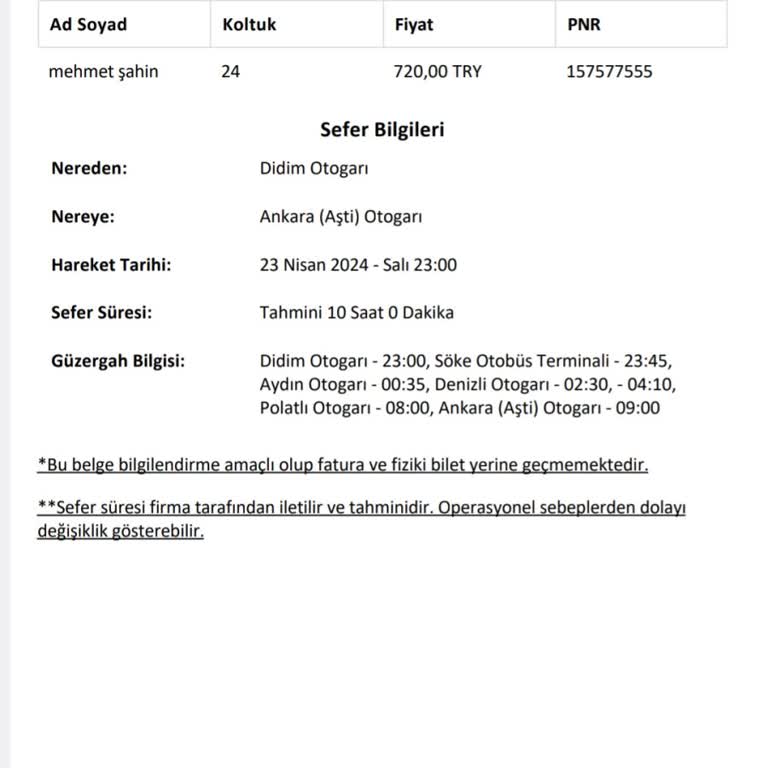Viewport: 768px width, 768px height.
Task: Click seat number 24
Action: tap(231, 72)
